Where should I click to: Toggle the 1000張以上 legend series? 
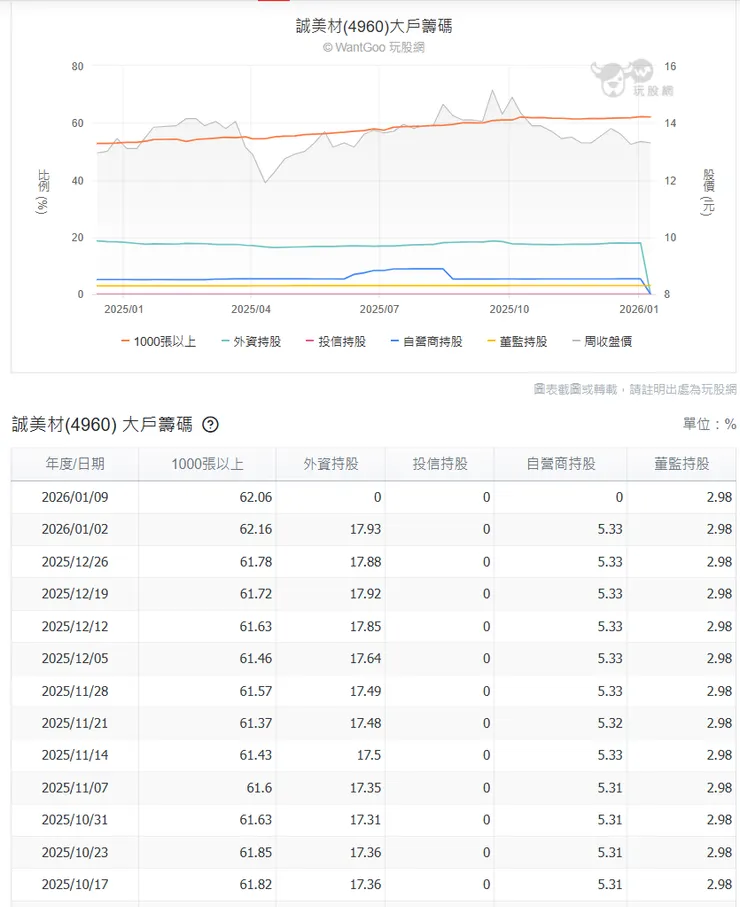159,342
